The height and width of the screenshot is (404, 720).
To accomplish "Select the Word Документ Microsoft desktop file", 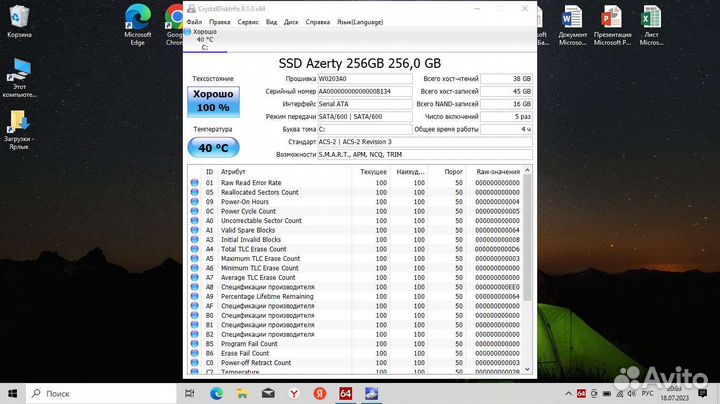I will pyautogui.click(x=573, y=25).
